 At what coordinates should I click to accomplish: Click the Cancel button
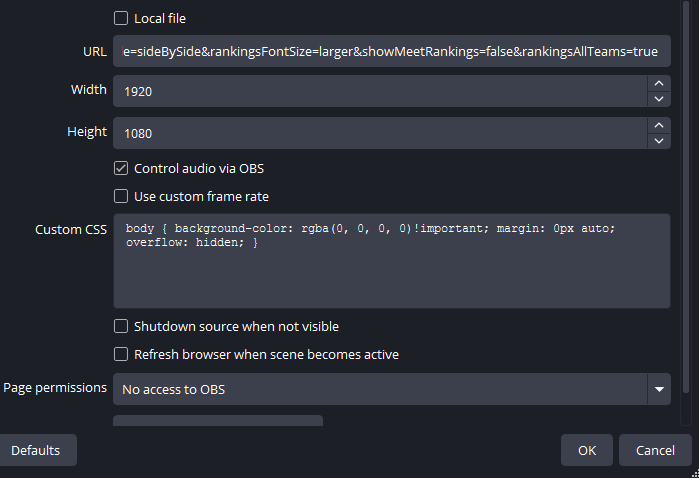655,450
